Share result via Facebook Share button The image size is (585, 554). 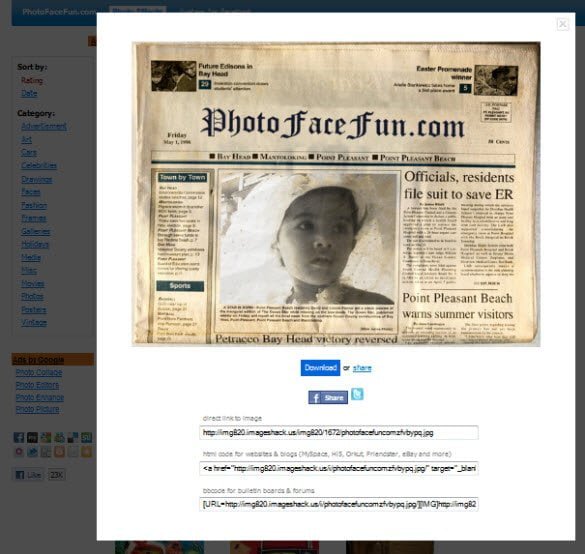coord(328,398)
